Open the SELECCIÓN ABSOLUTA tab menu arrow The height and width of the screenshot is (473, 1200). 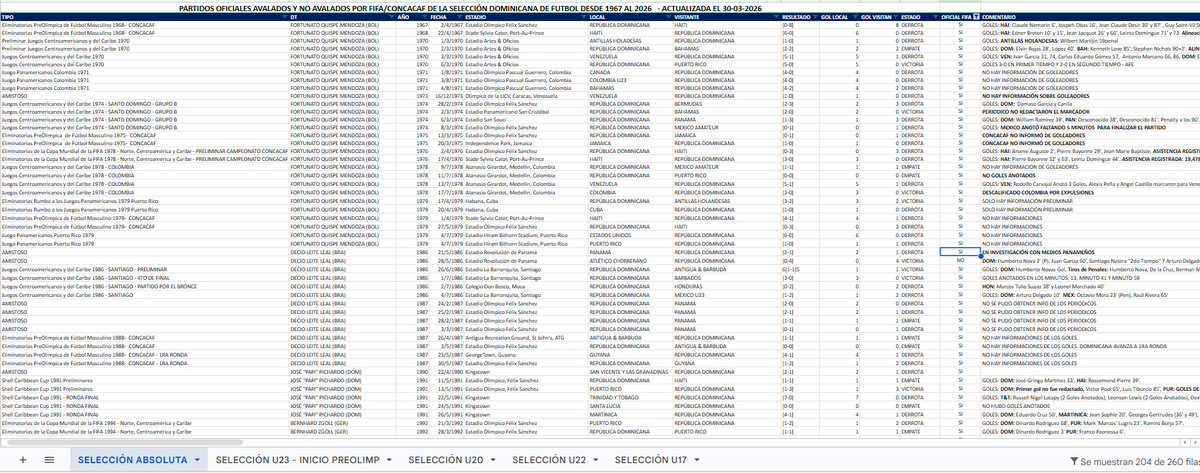[197, 460]
